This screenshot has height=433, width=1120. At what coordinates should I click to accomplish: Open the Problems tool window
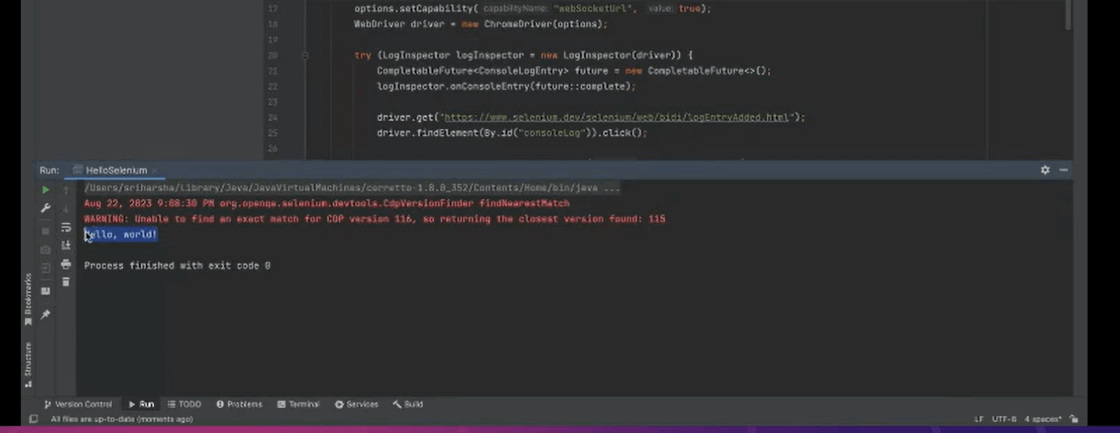(239, 404)
